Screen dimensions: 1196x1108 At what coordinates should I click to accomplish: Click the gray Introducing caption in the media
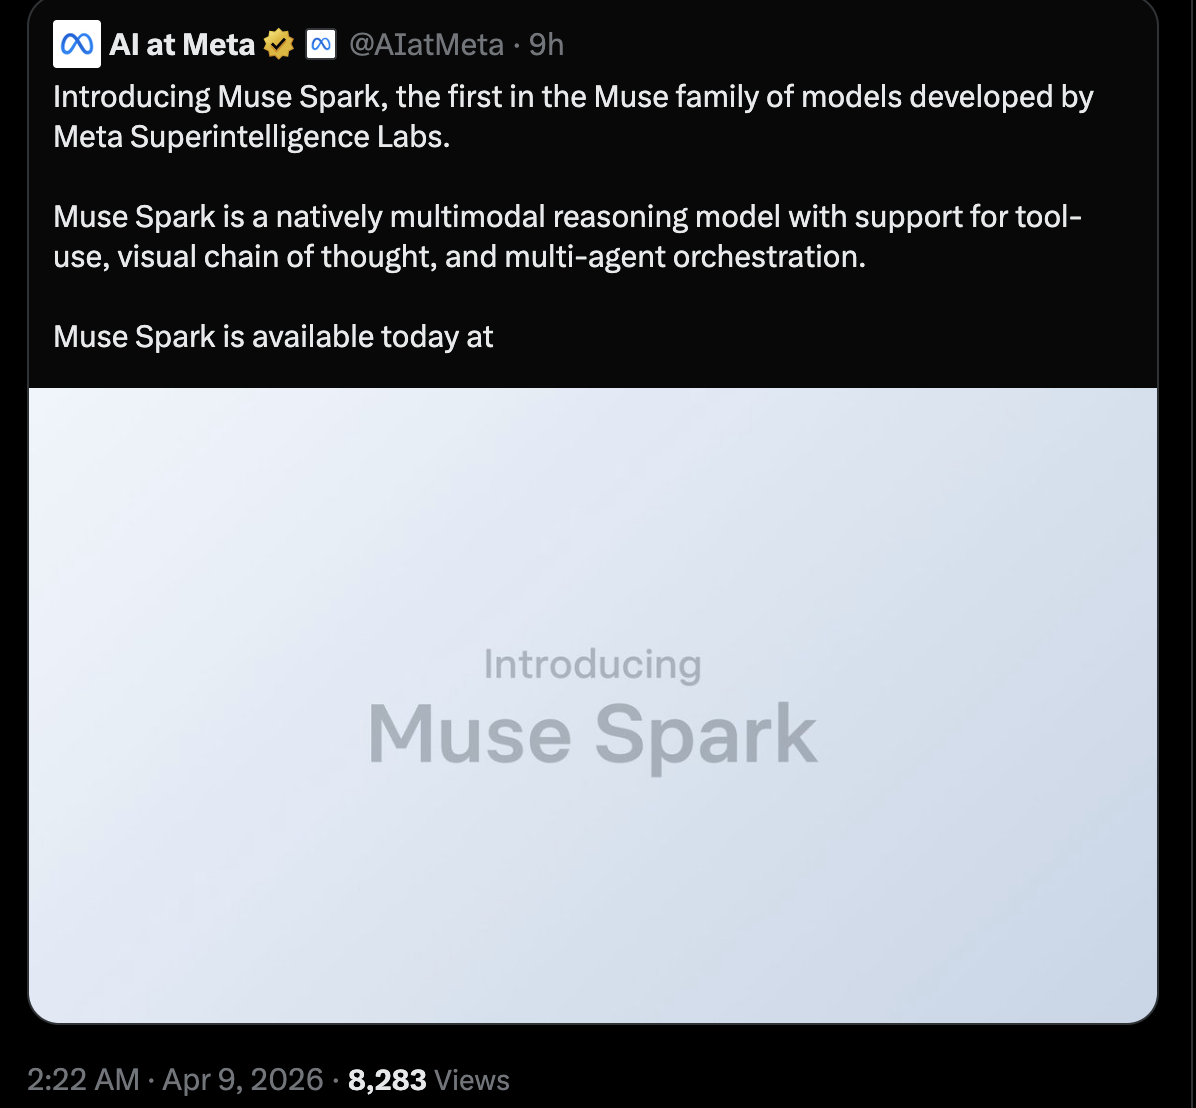592,664
